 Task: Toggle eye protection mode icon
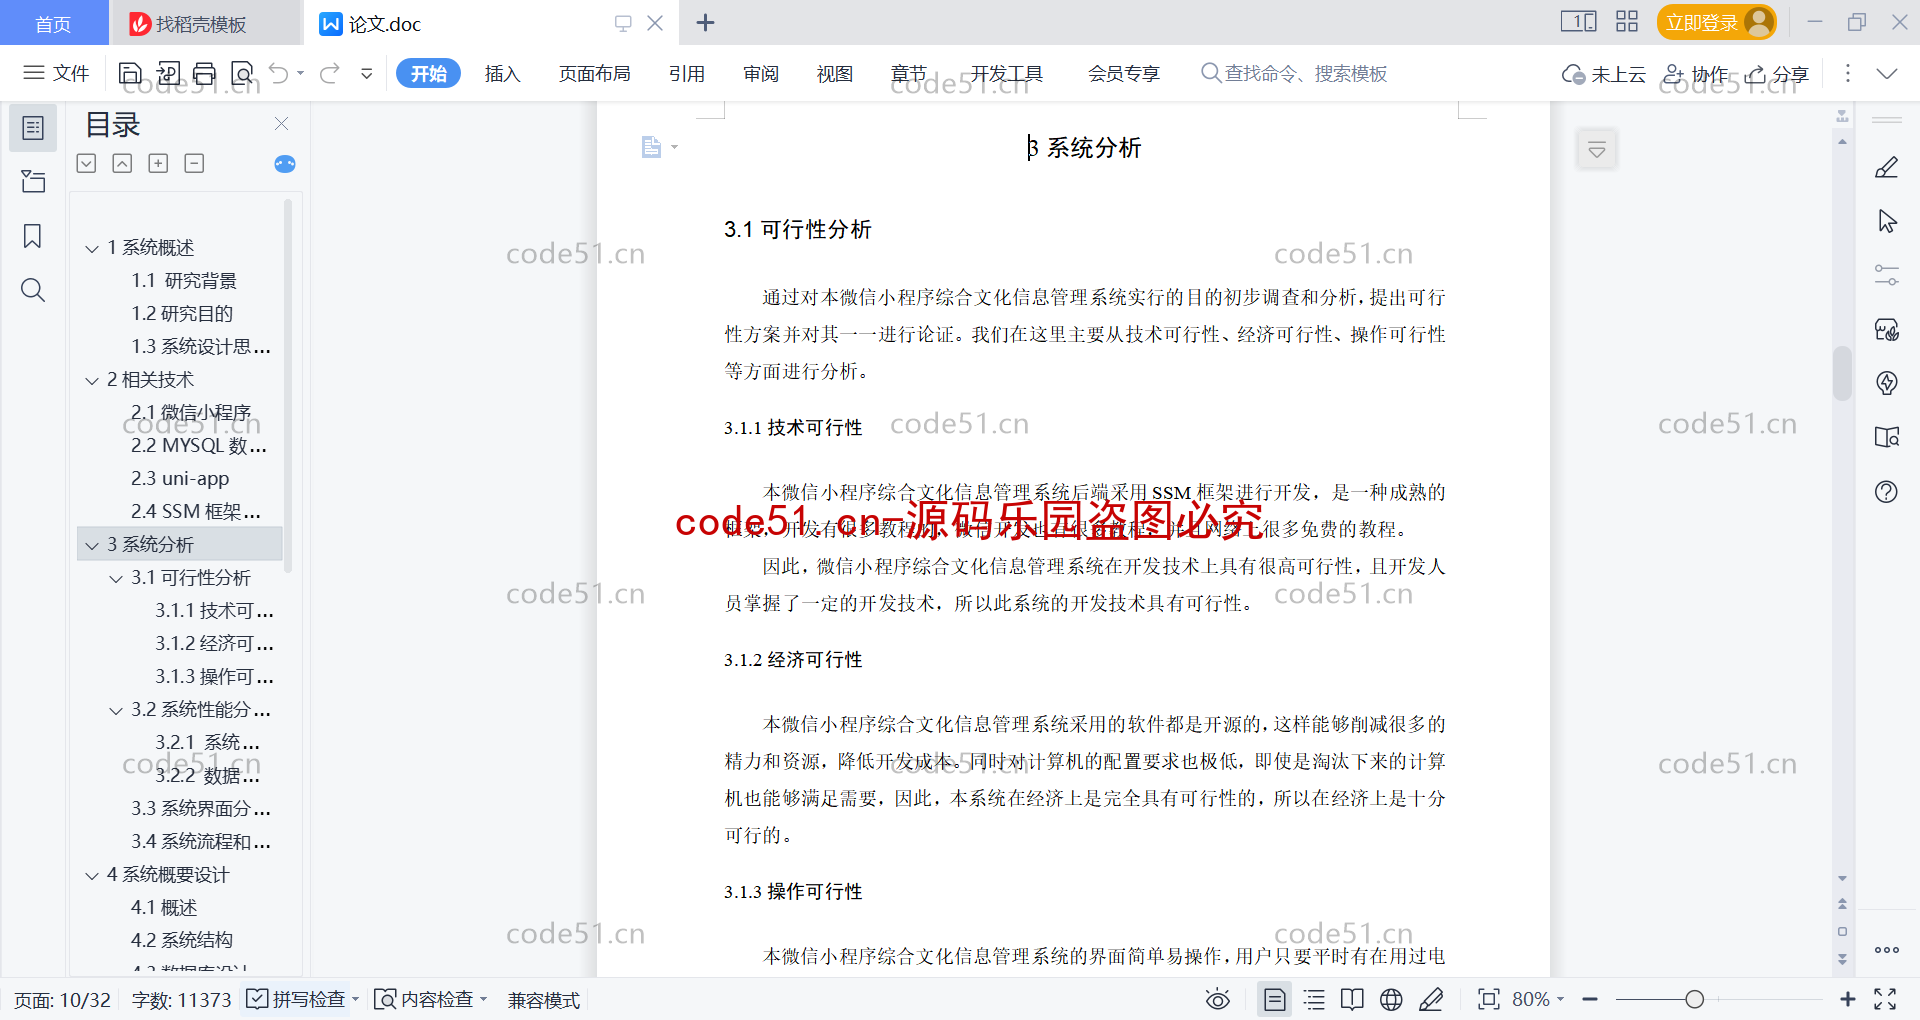[1217, 999]
